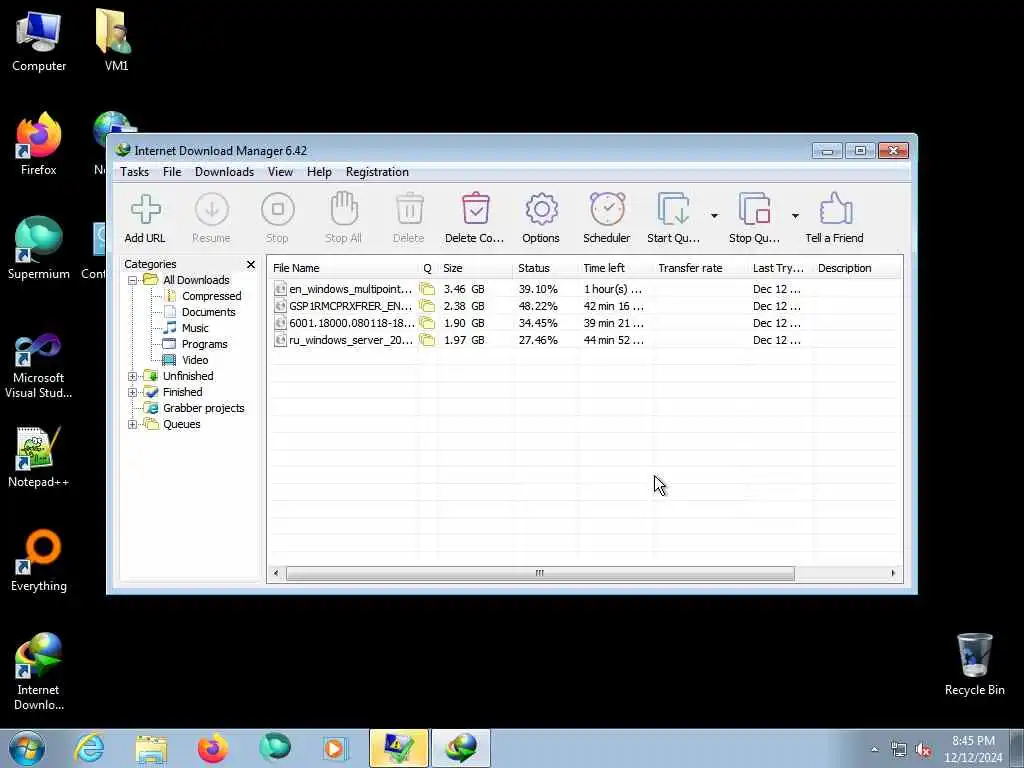The image size is (1024, 768).
Task: Close the Categories panel
Action: pyautogui.click(x=251, y=264)
